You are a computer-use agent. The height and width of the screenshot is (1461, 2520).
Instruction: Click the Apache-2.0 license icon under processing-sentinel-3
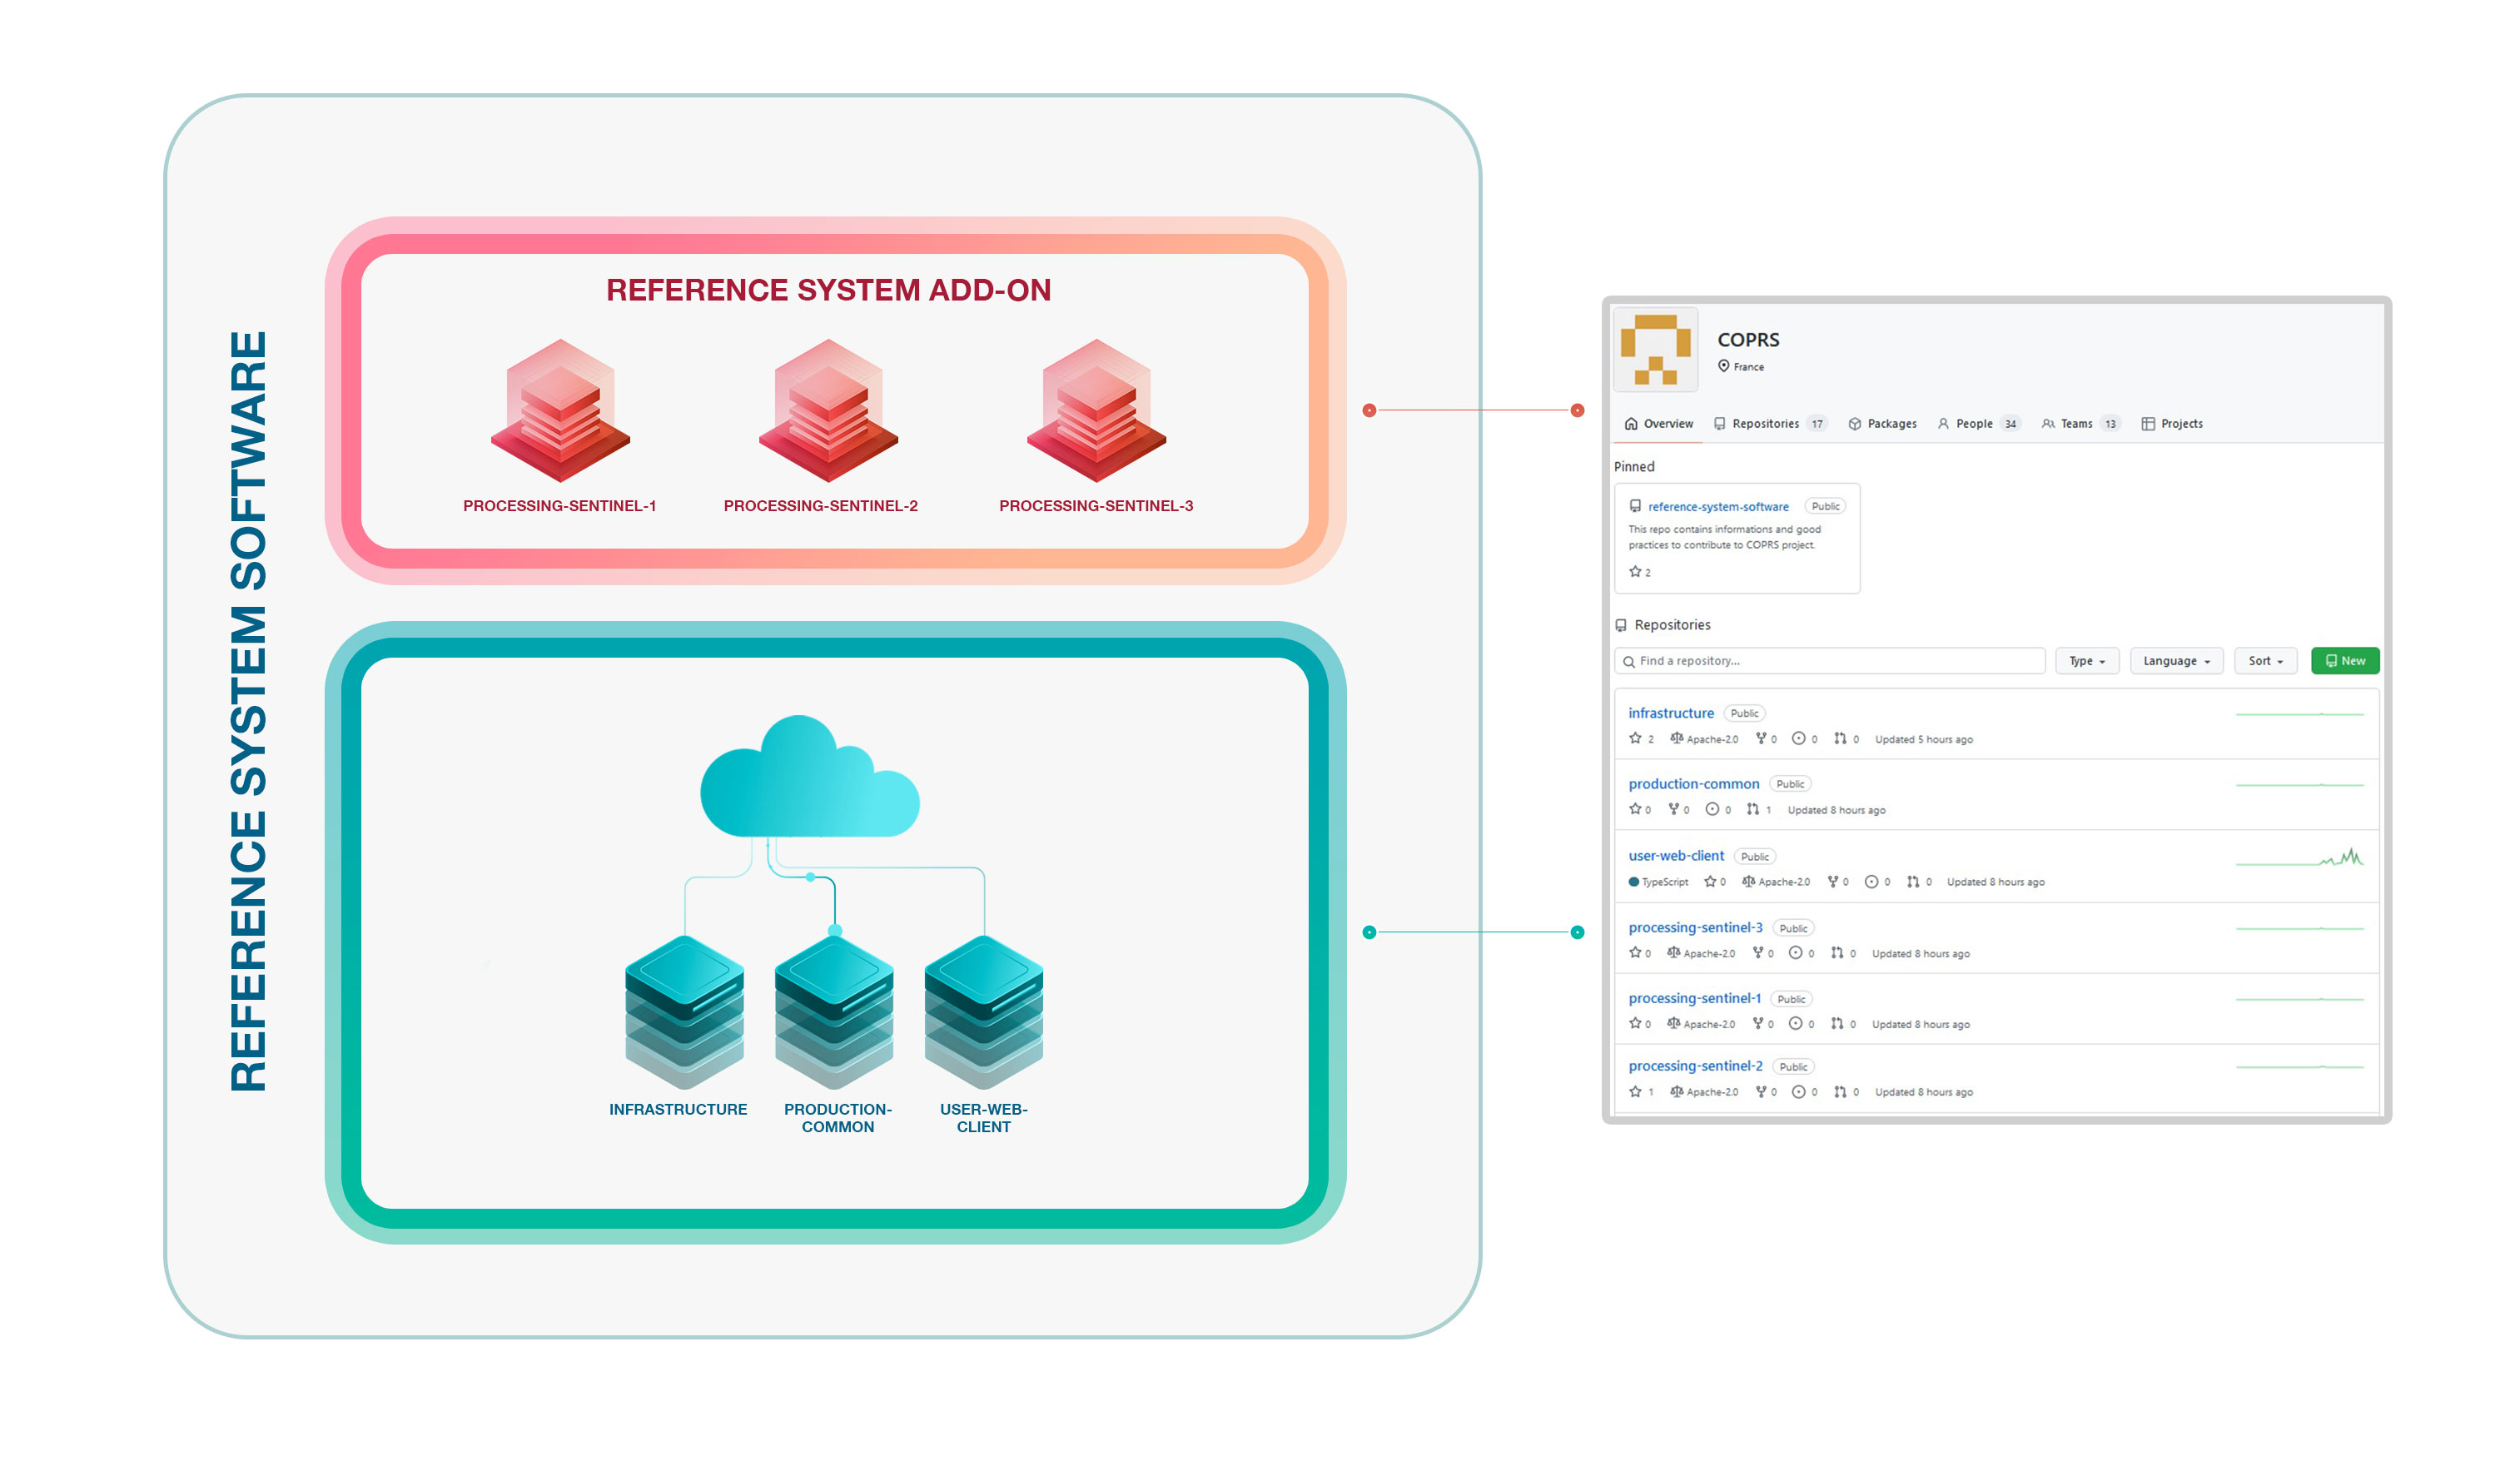point(1675,952)
